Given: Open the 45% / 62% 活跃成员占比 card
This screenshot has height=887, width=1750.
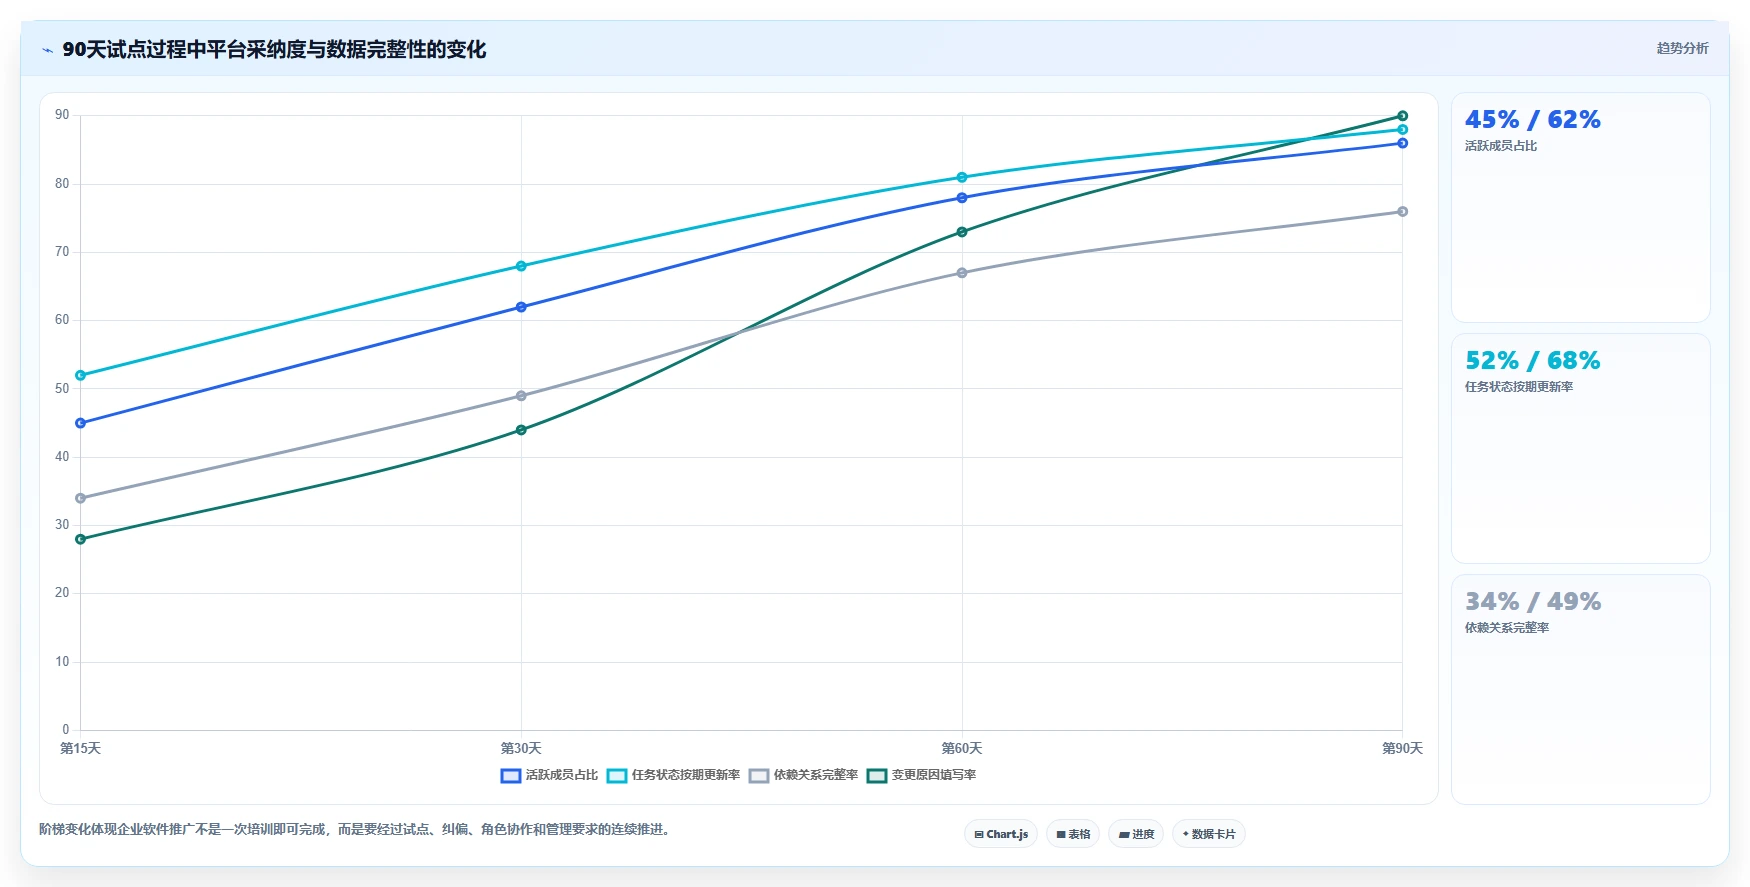Looking at the screenshot, I should point(1581,207).
